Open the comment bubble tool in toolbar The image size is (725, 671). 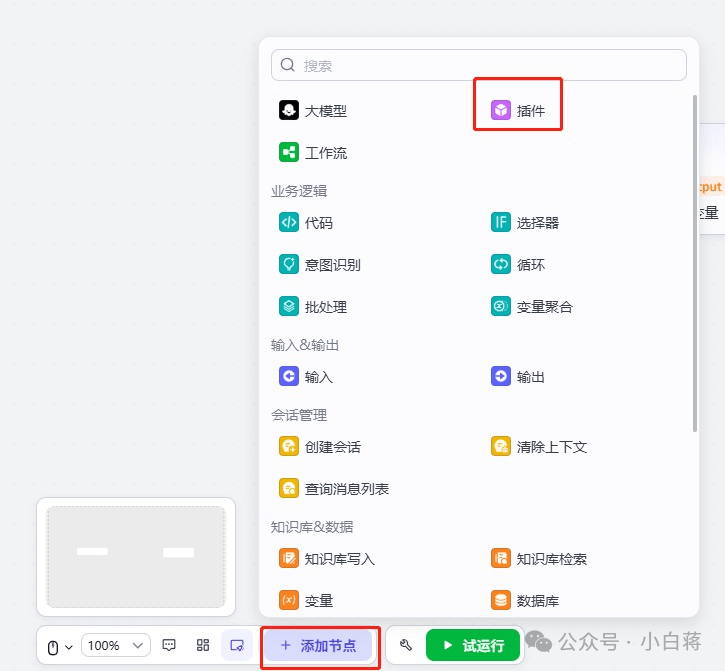click(x=169, y=645)
